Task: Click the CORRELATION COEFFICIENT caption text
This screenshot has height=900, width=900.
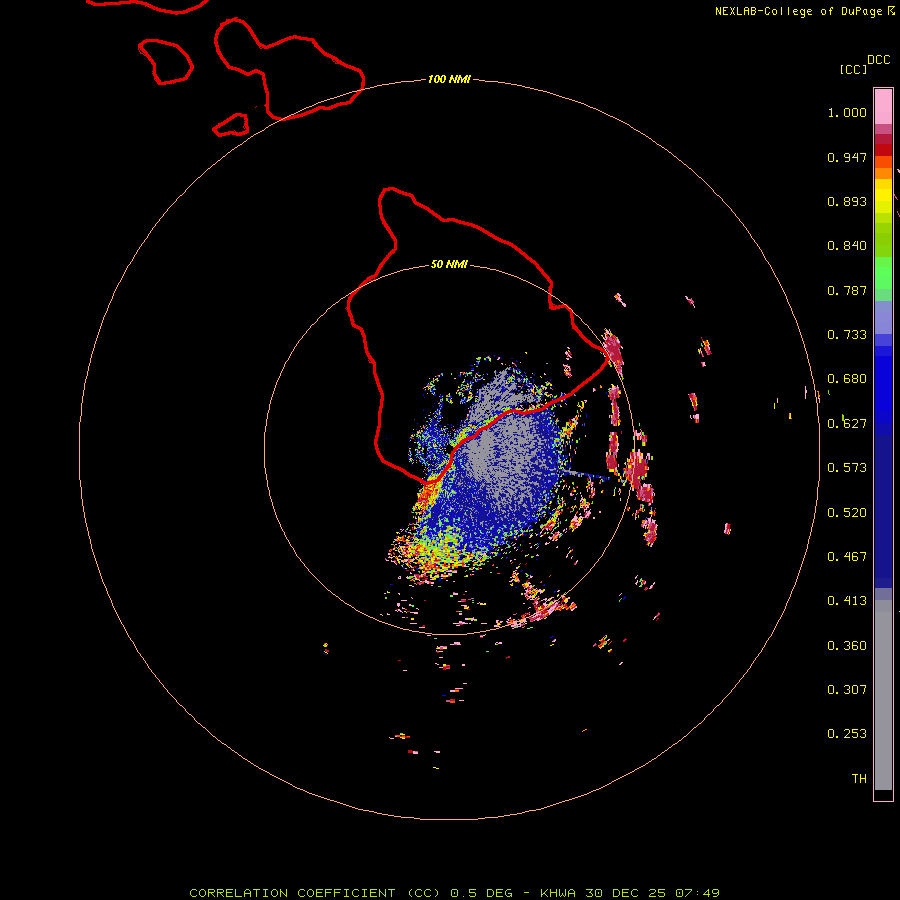Action: (x=292, y=893)
